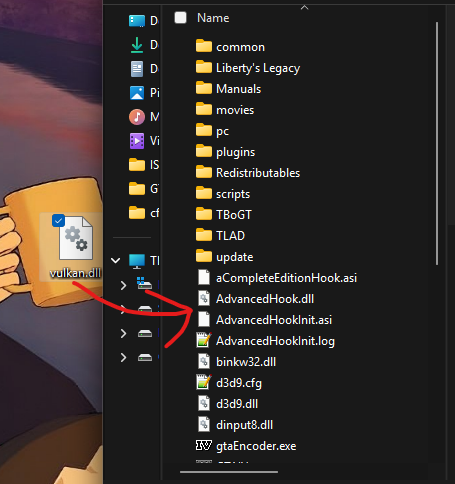Screen dimensions: 455x484
Task: Select the vulkan.dll file icon on desktop
Action: 76,238
